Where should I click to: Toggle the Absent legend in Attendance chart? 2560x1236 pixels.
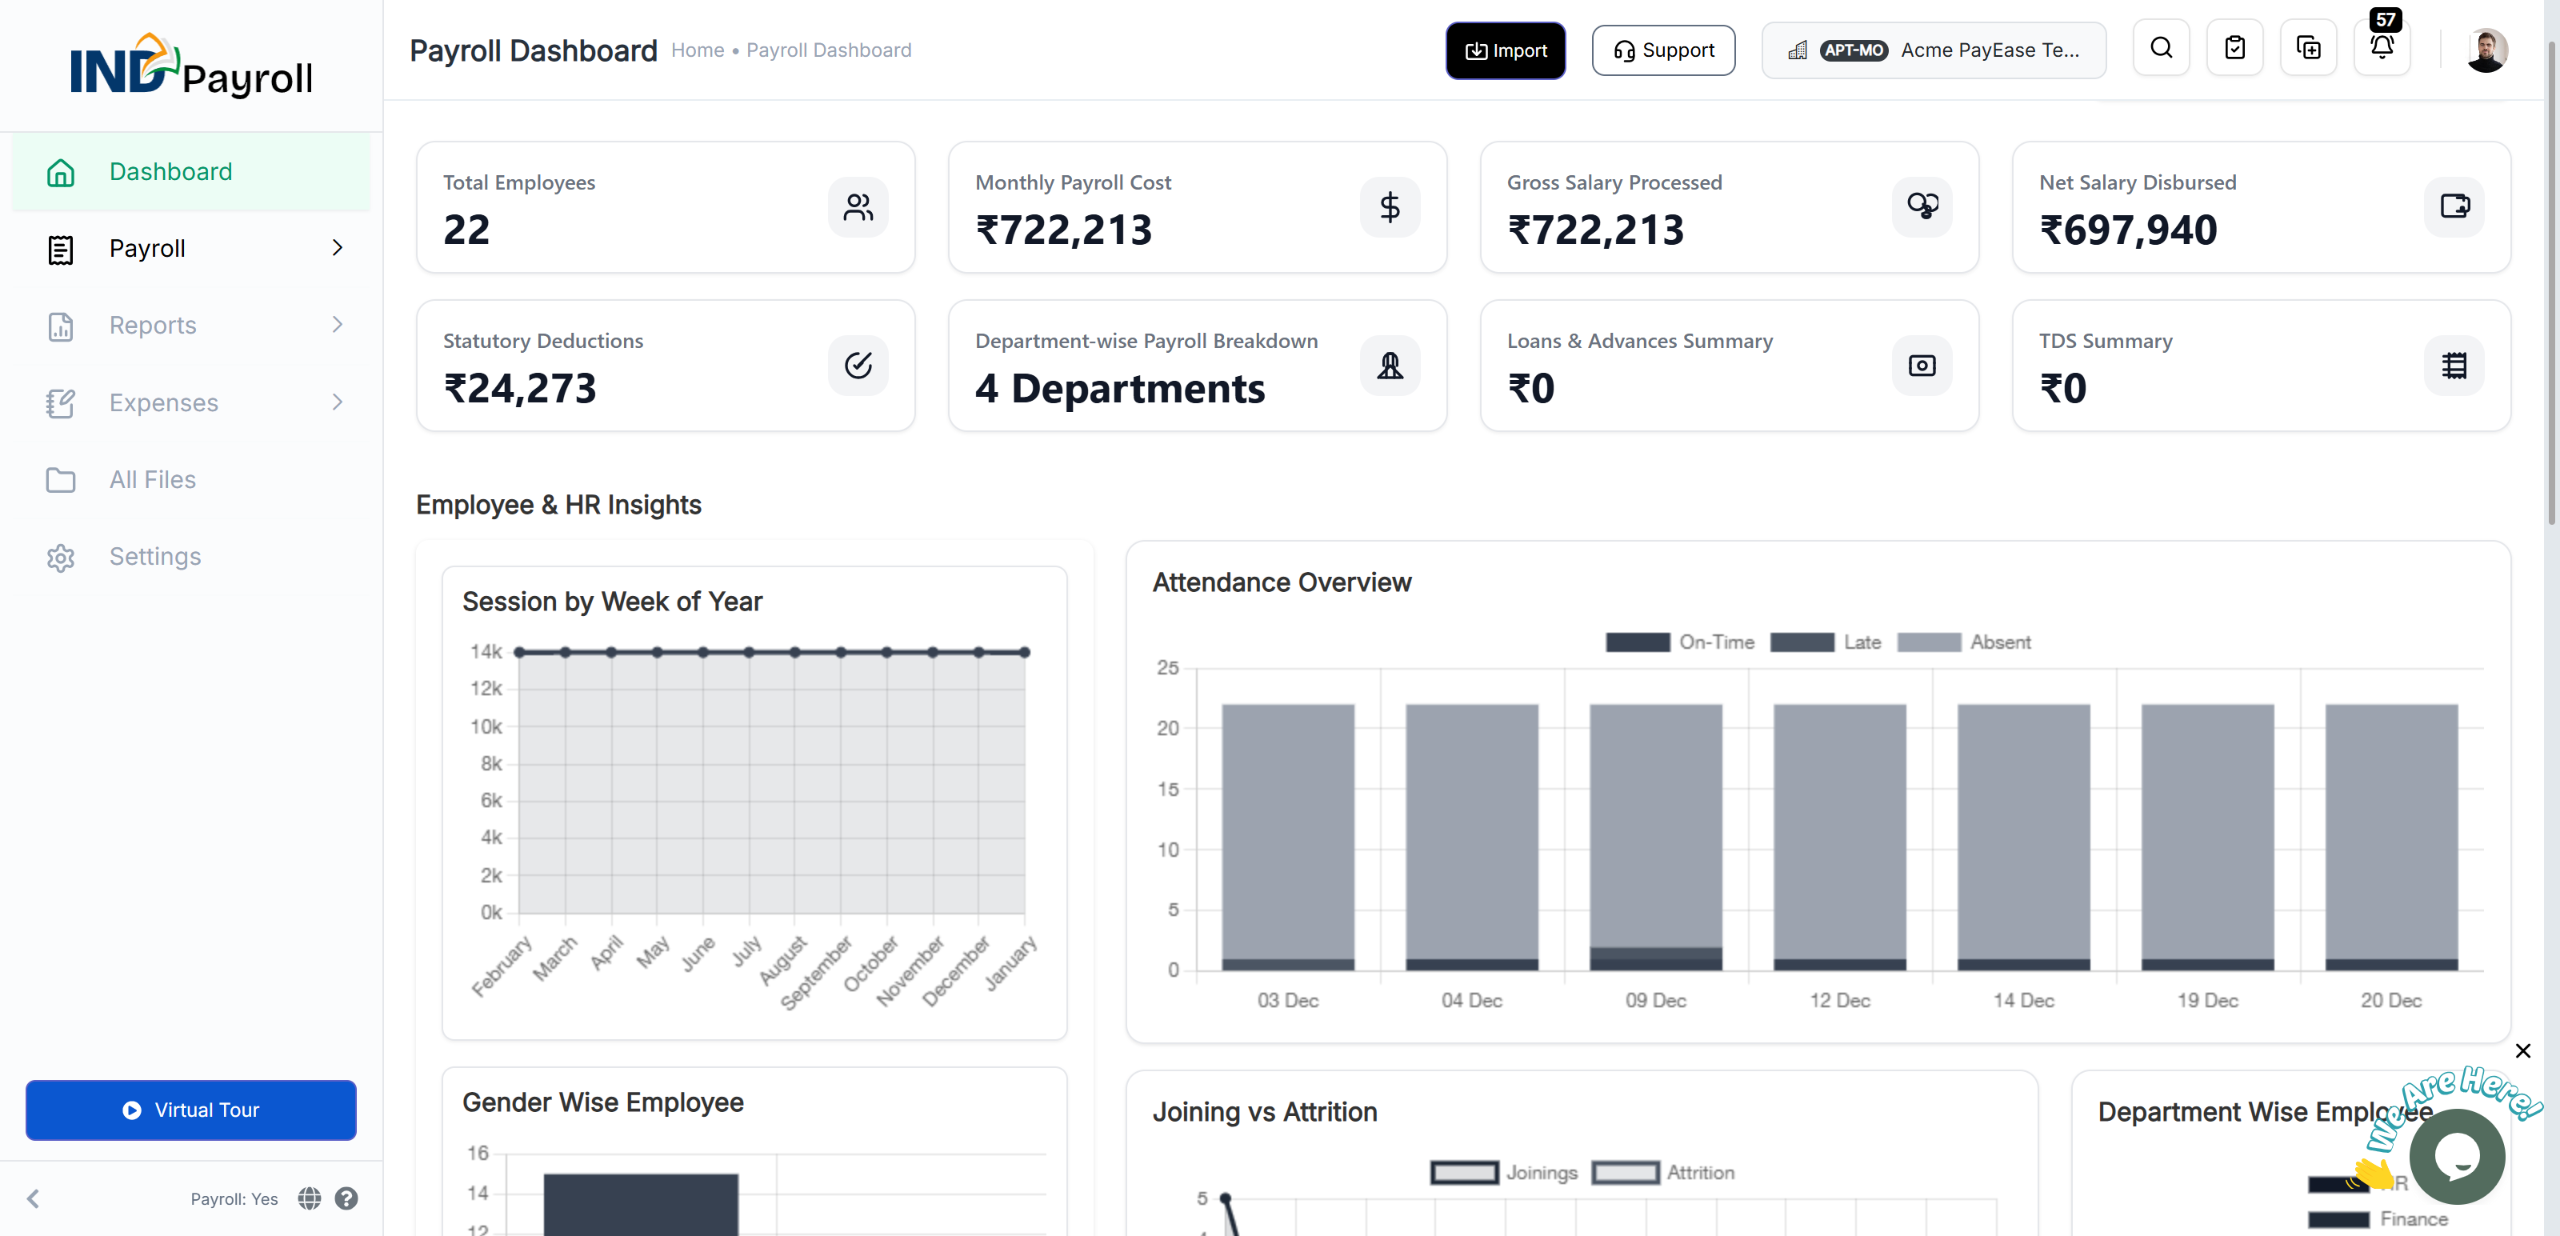click(x=1965, y=642)
